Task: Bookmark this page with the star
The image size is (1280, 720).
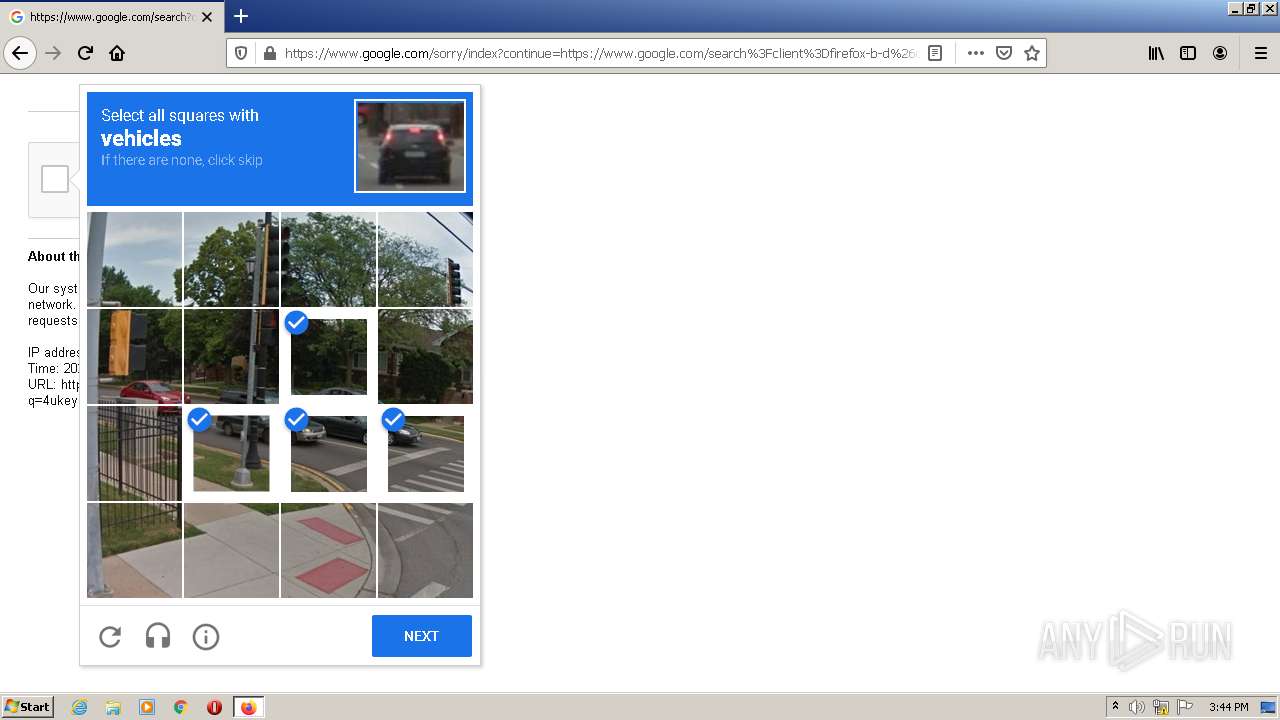Action: point(1032,53)
